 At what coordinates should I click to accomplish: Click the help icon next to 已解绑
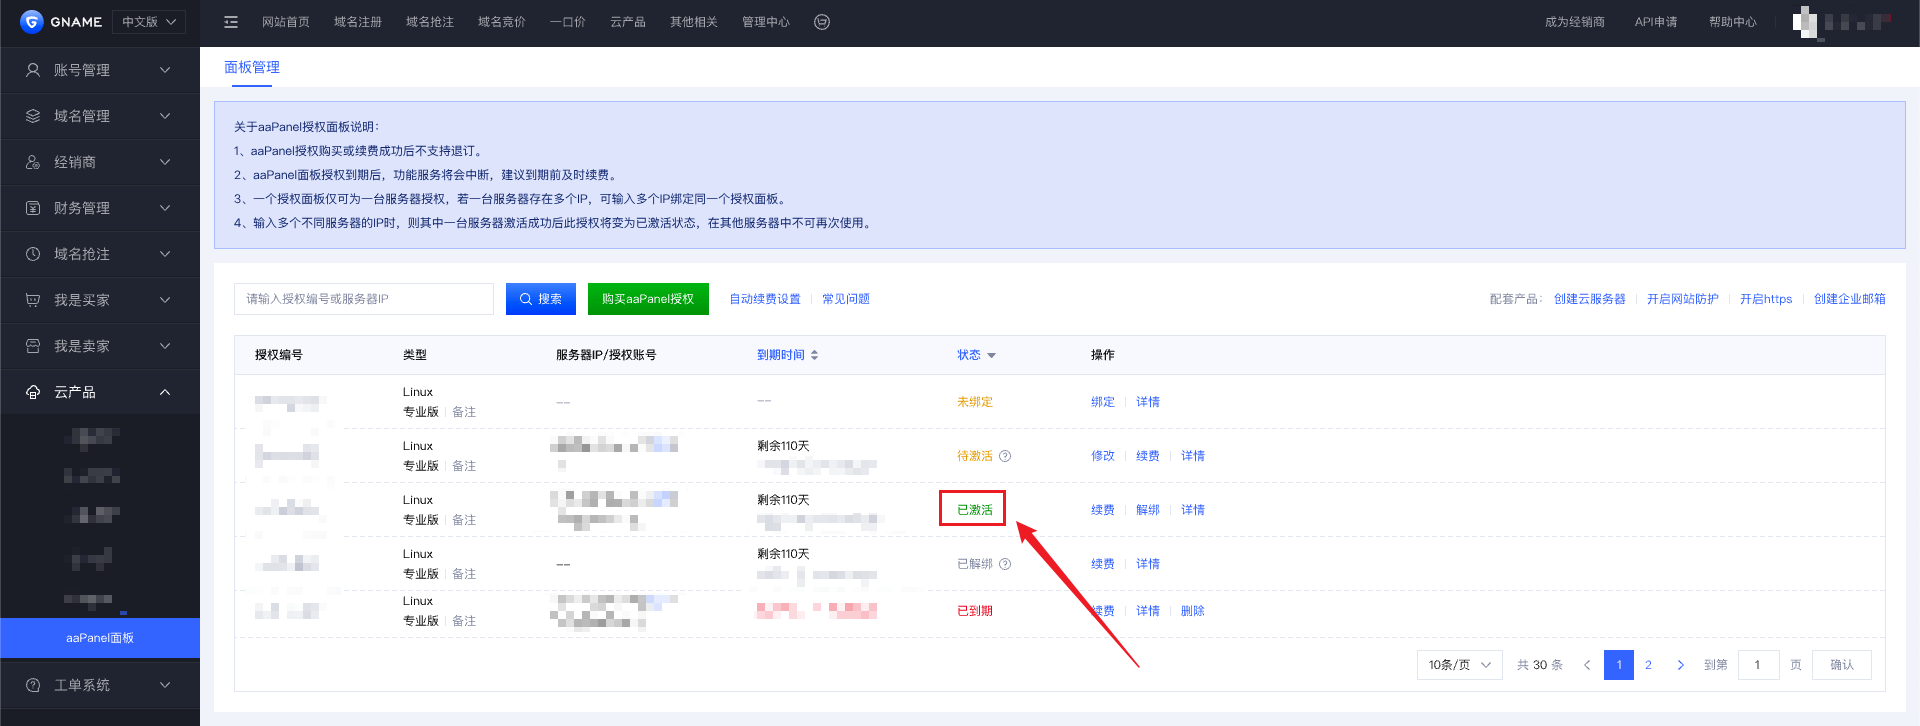(1005, 564)
